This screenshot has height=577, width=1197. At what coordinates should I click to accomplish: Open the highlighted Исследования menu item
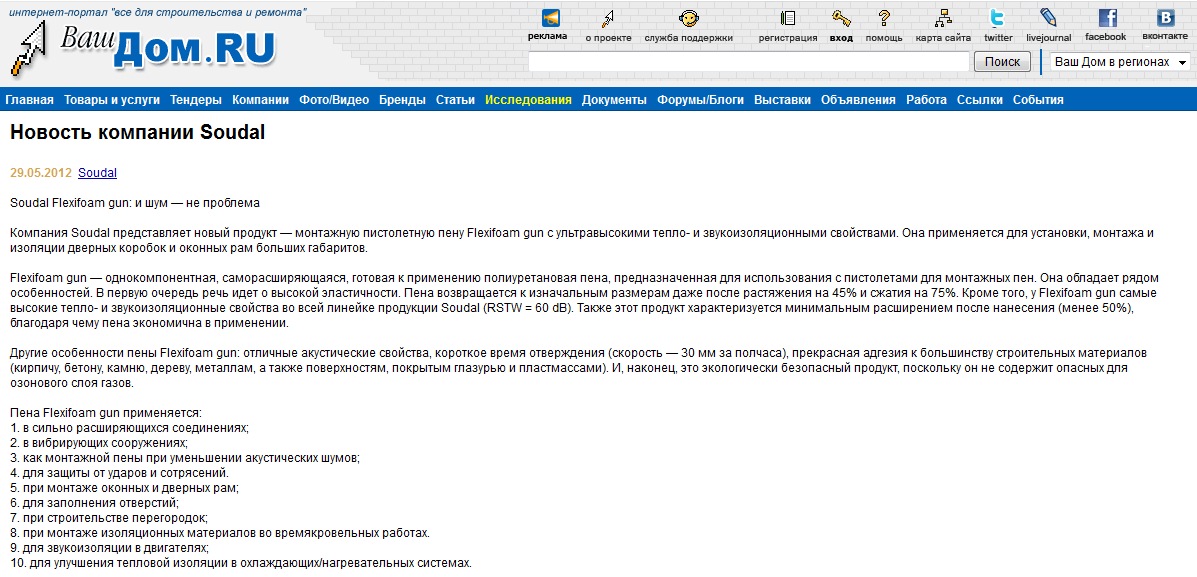pos(528,100)
